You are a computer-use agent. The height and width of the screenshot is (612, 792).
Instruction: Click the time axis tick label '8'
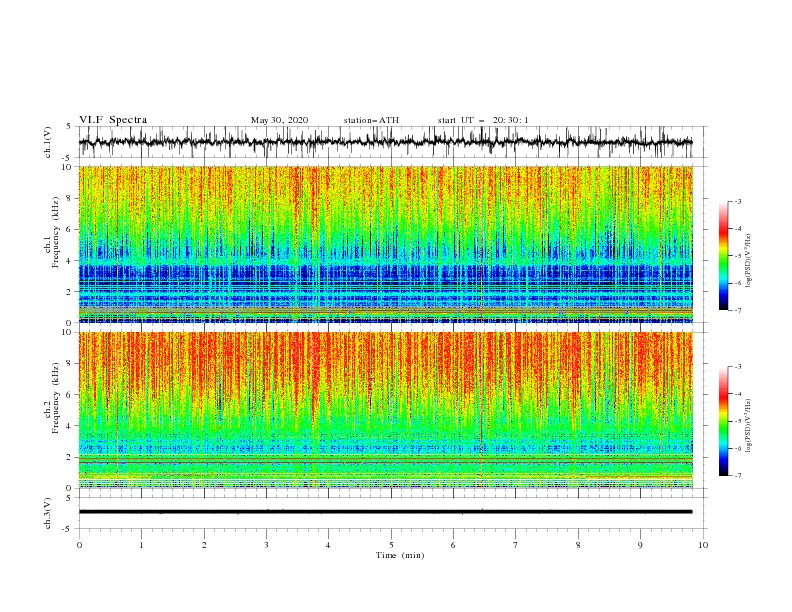click(x=578, y=545)
